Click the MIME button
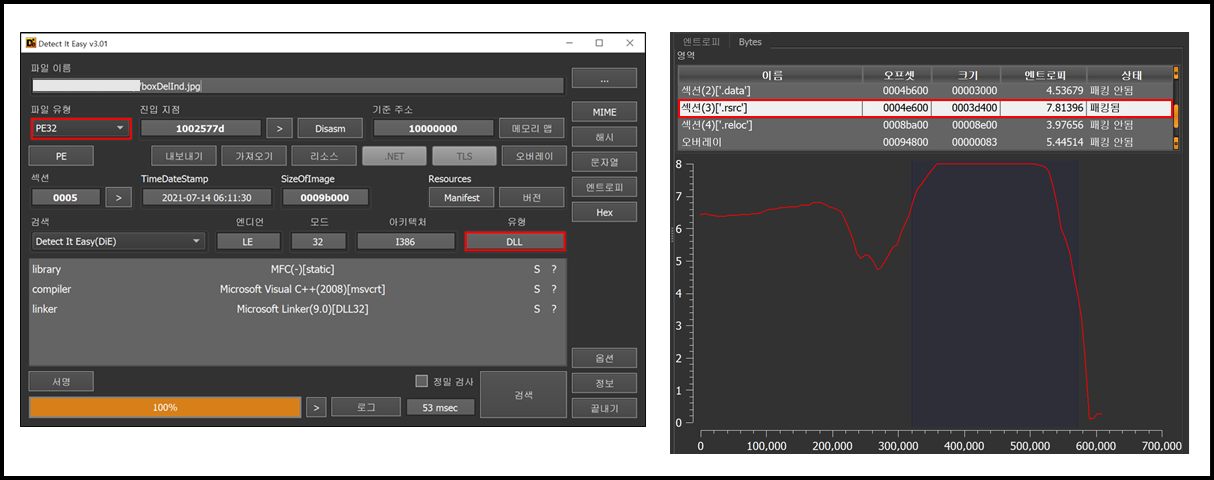1214x480 pixels. 603,110
